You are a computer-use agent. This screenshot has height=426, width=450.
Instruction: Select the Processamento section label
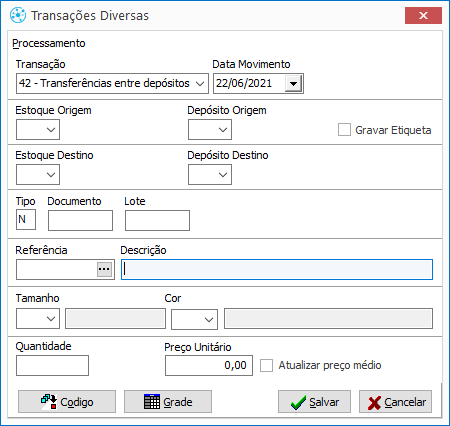pos(49,43)
